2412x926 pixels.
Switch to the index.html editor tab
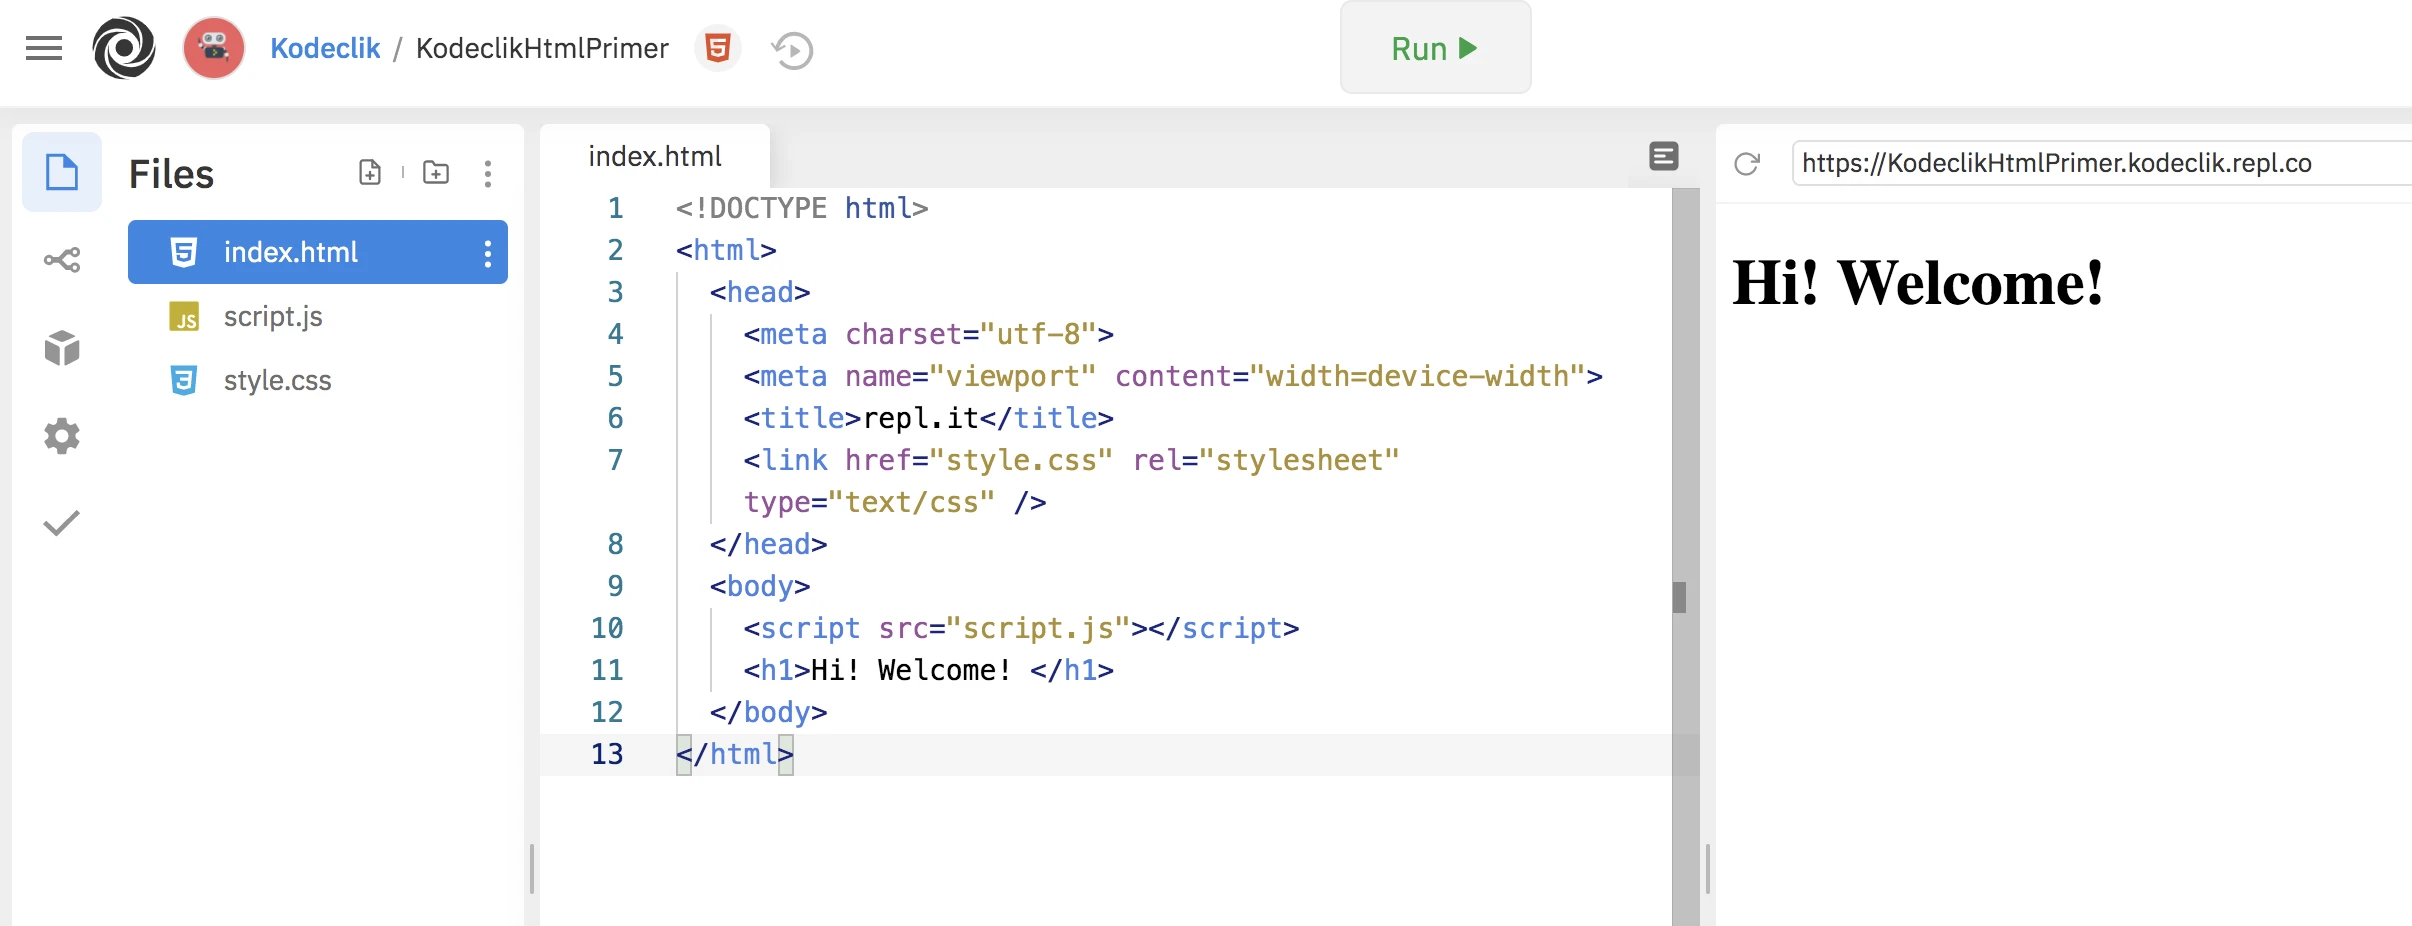coord(655,156)
